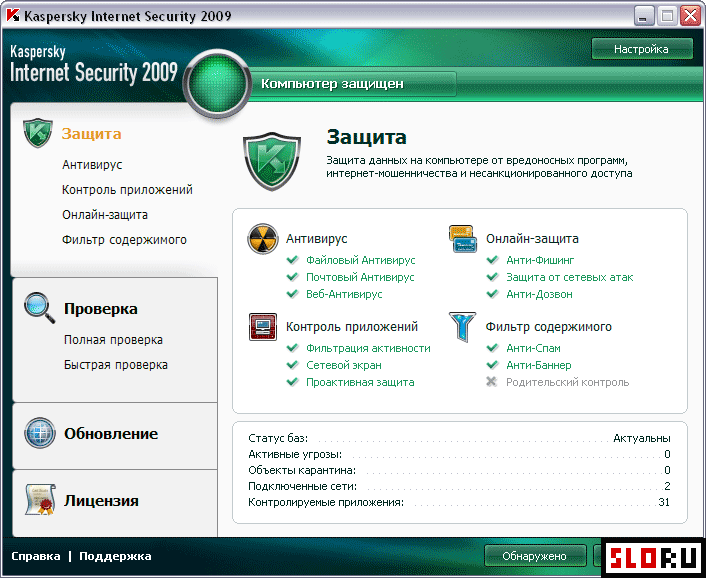The height and width of the screenshot is (578, 706).
Task: Toggle the Файловый Антивирус checkmark
Action: pyautogui.click(x=292, y=260)
